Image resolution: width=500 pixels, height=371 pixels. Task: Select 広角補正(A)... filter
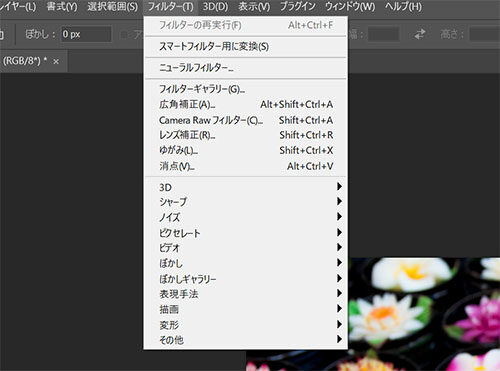tap(246, 105)
